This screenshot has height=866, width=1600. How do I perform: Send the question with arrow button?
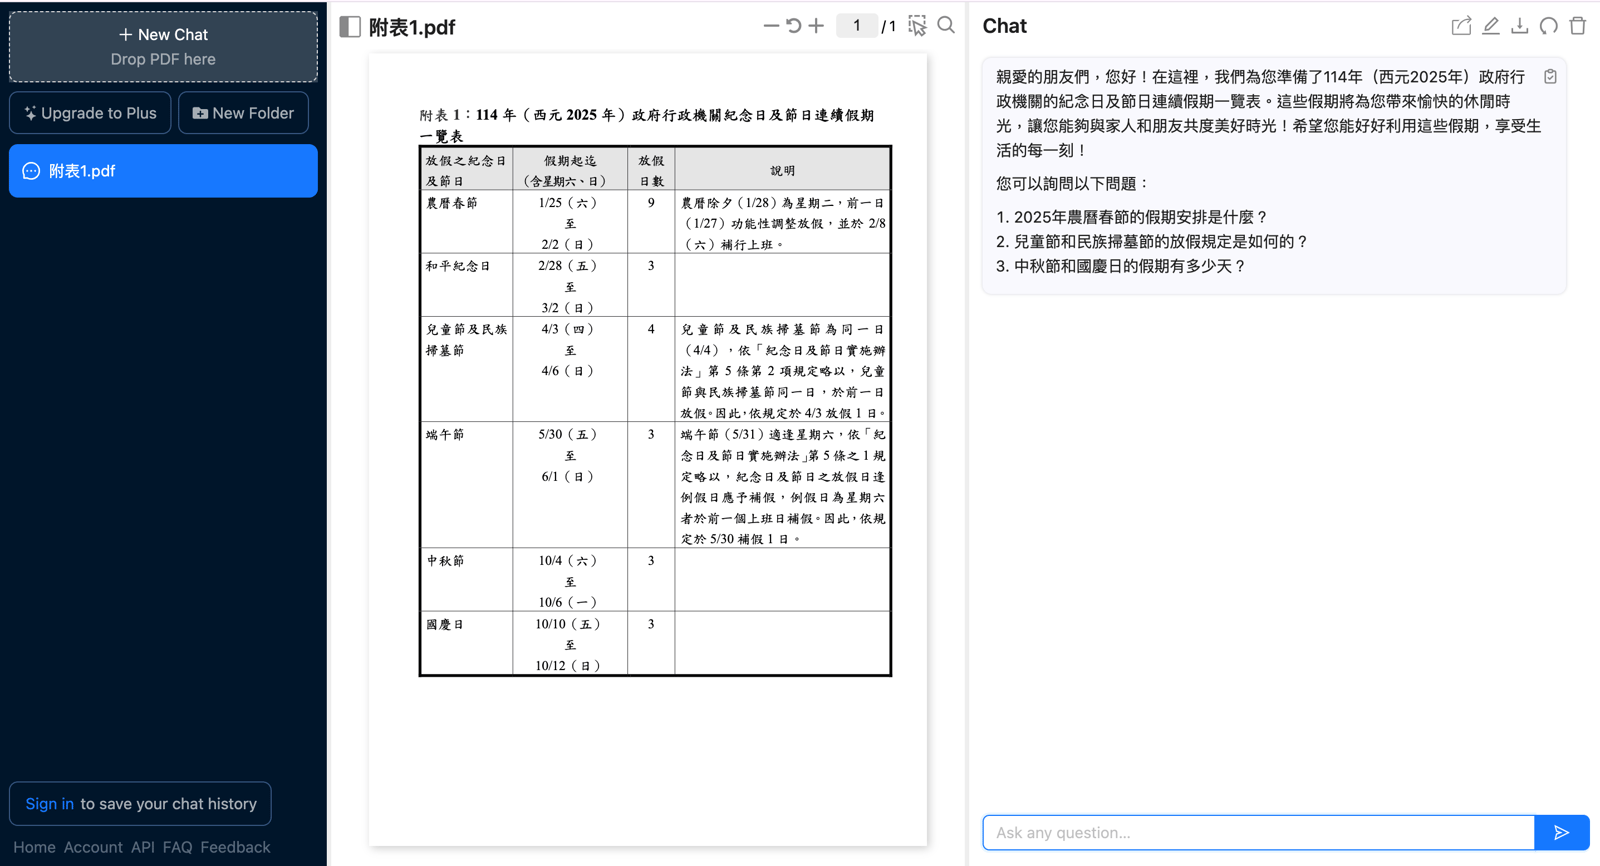coord(1562,833)
